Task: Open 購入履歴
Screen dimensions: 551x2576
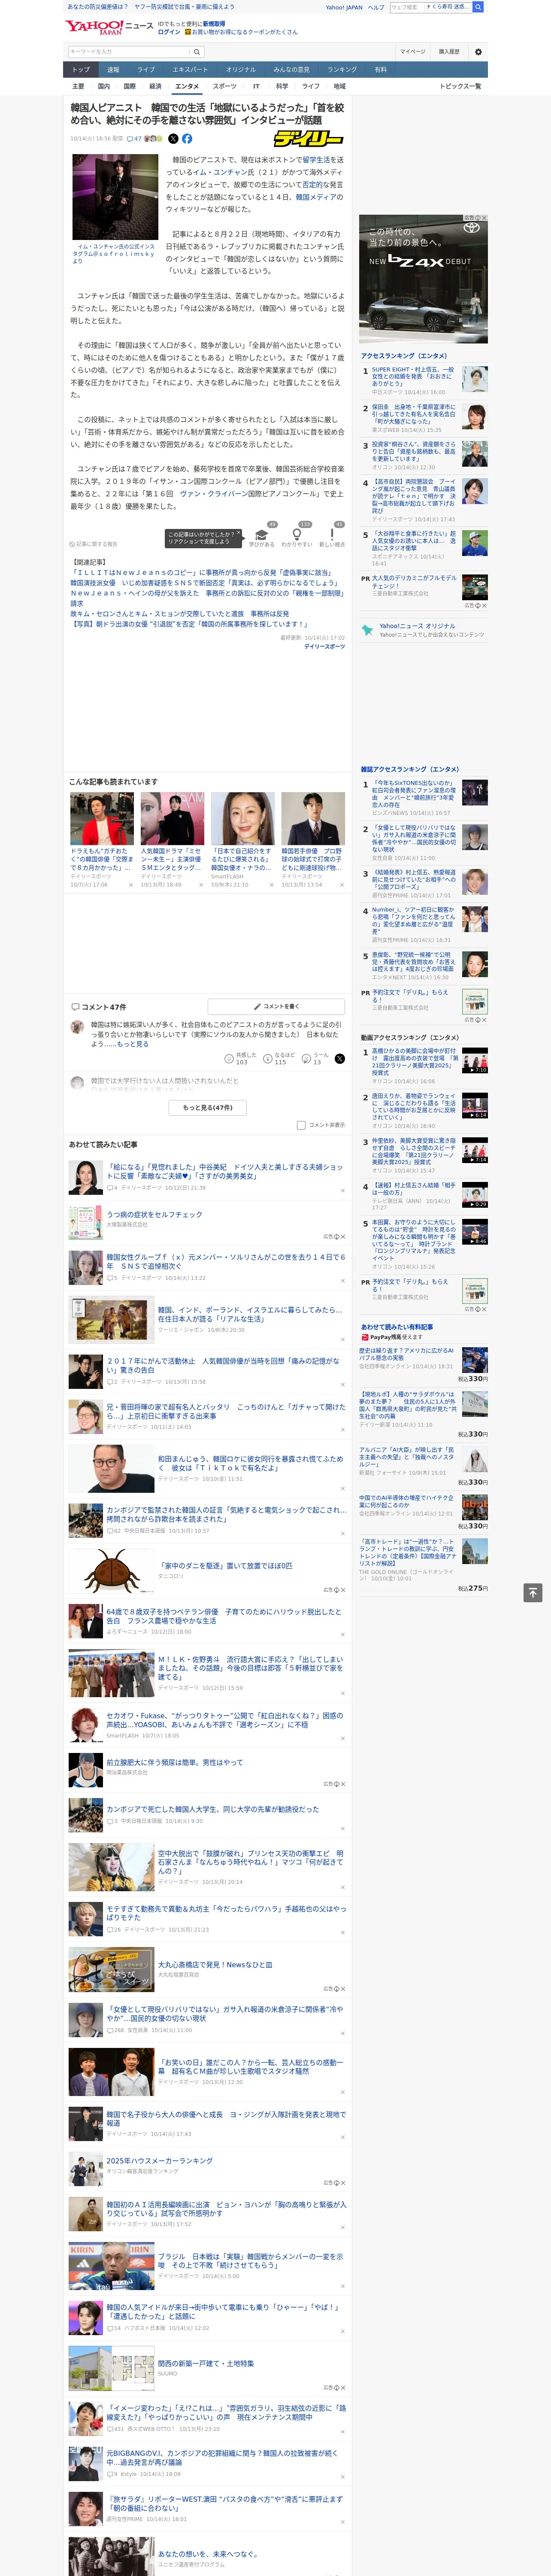Action: 449,51
